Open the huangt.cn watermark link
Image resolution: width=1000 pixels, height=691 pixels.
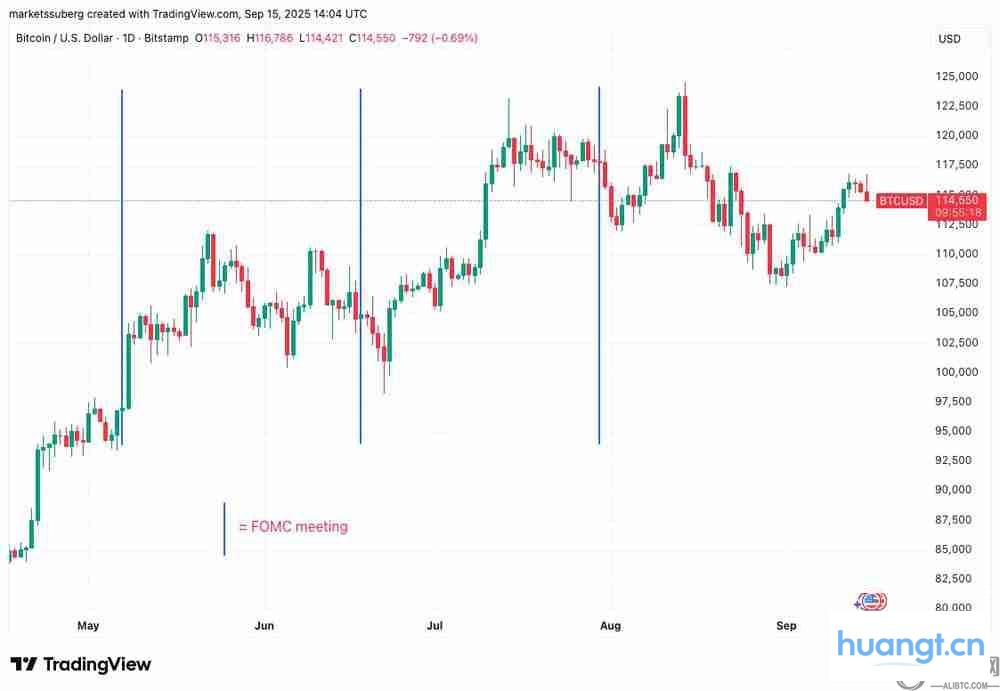coord(910,649)
